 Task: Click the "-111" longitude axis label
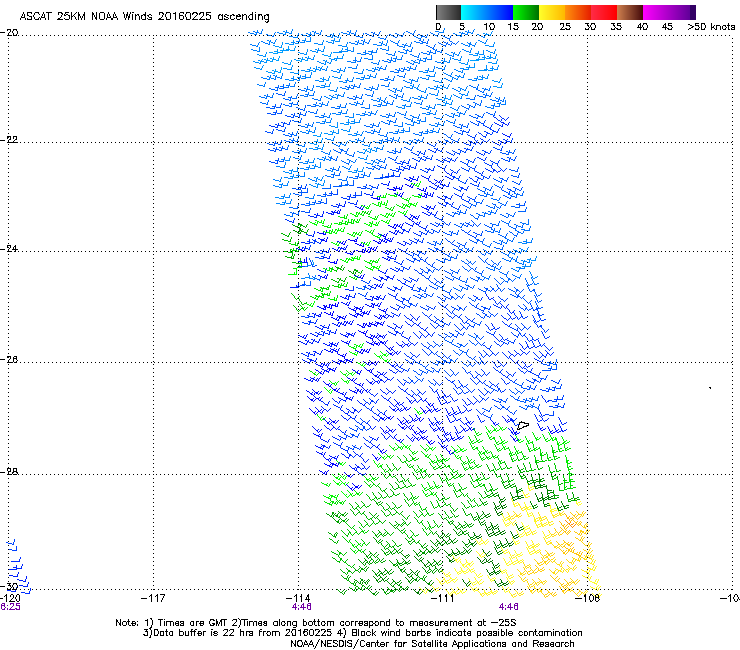[x=443, y=598]
